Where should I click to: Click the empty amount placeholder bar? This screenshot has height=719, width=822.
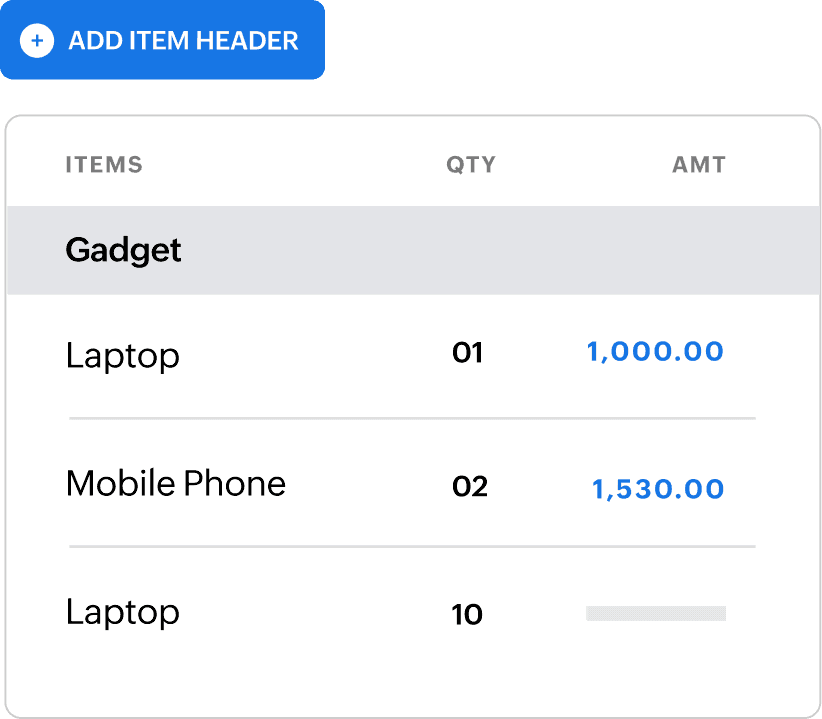click(656, 611)
